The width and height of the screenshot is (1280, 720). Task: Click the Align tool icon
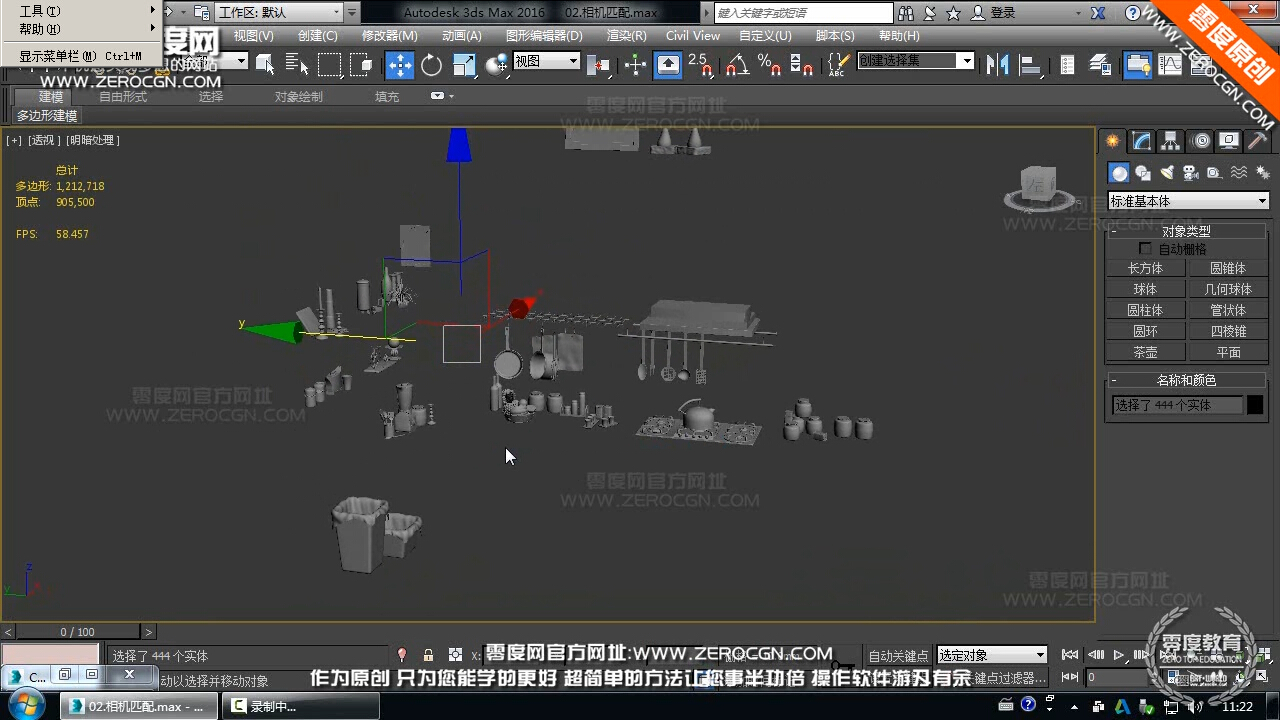click(x=1030, y=65)
